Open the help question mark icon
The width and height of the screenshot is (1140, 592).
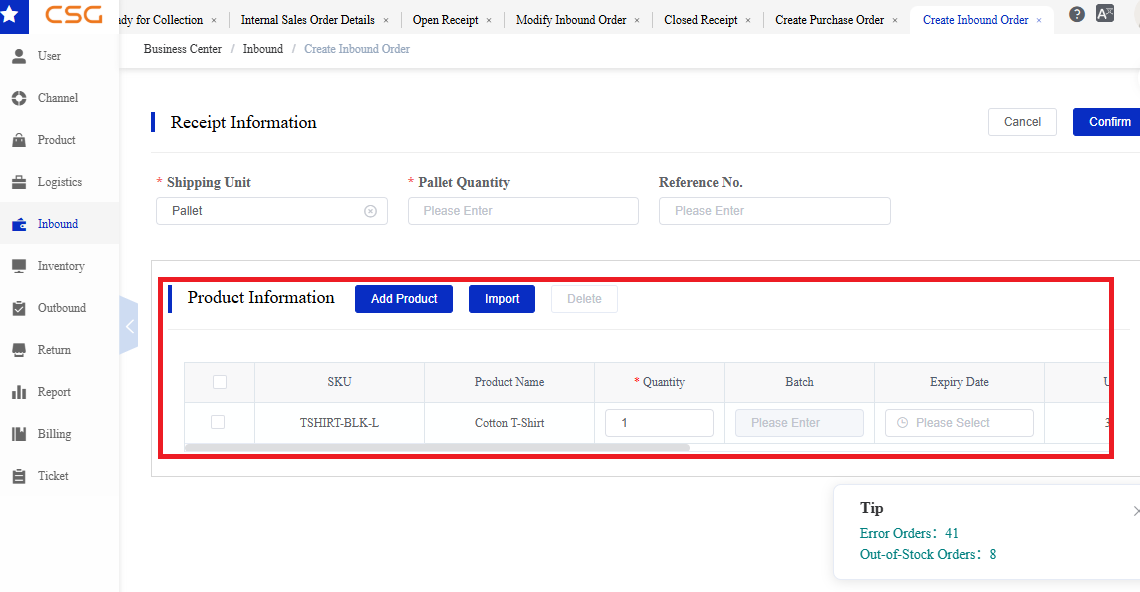[1077, 14]
